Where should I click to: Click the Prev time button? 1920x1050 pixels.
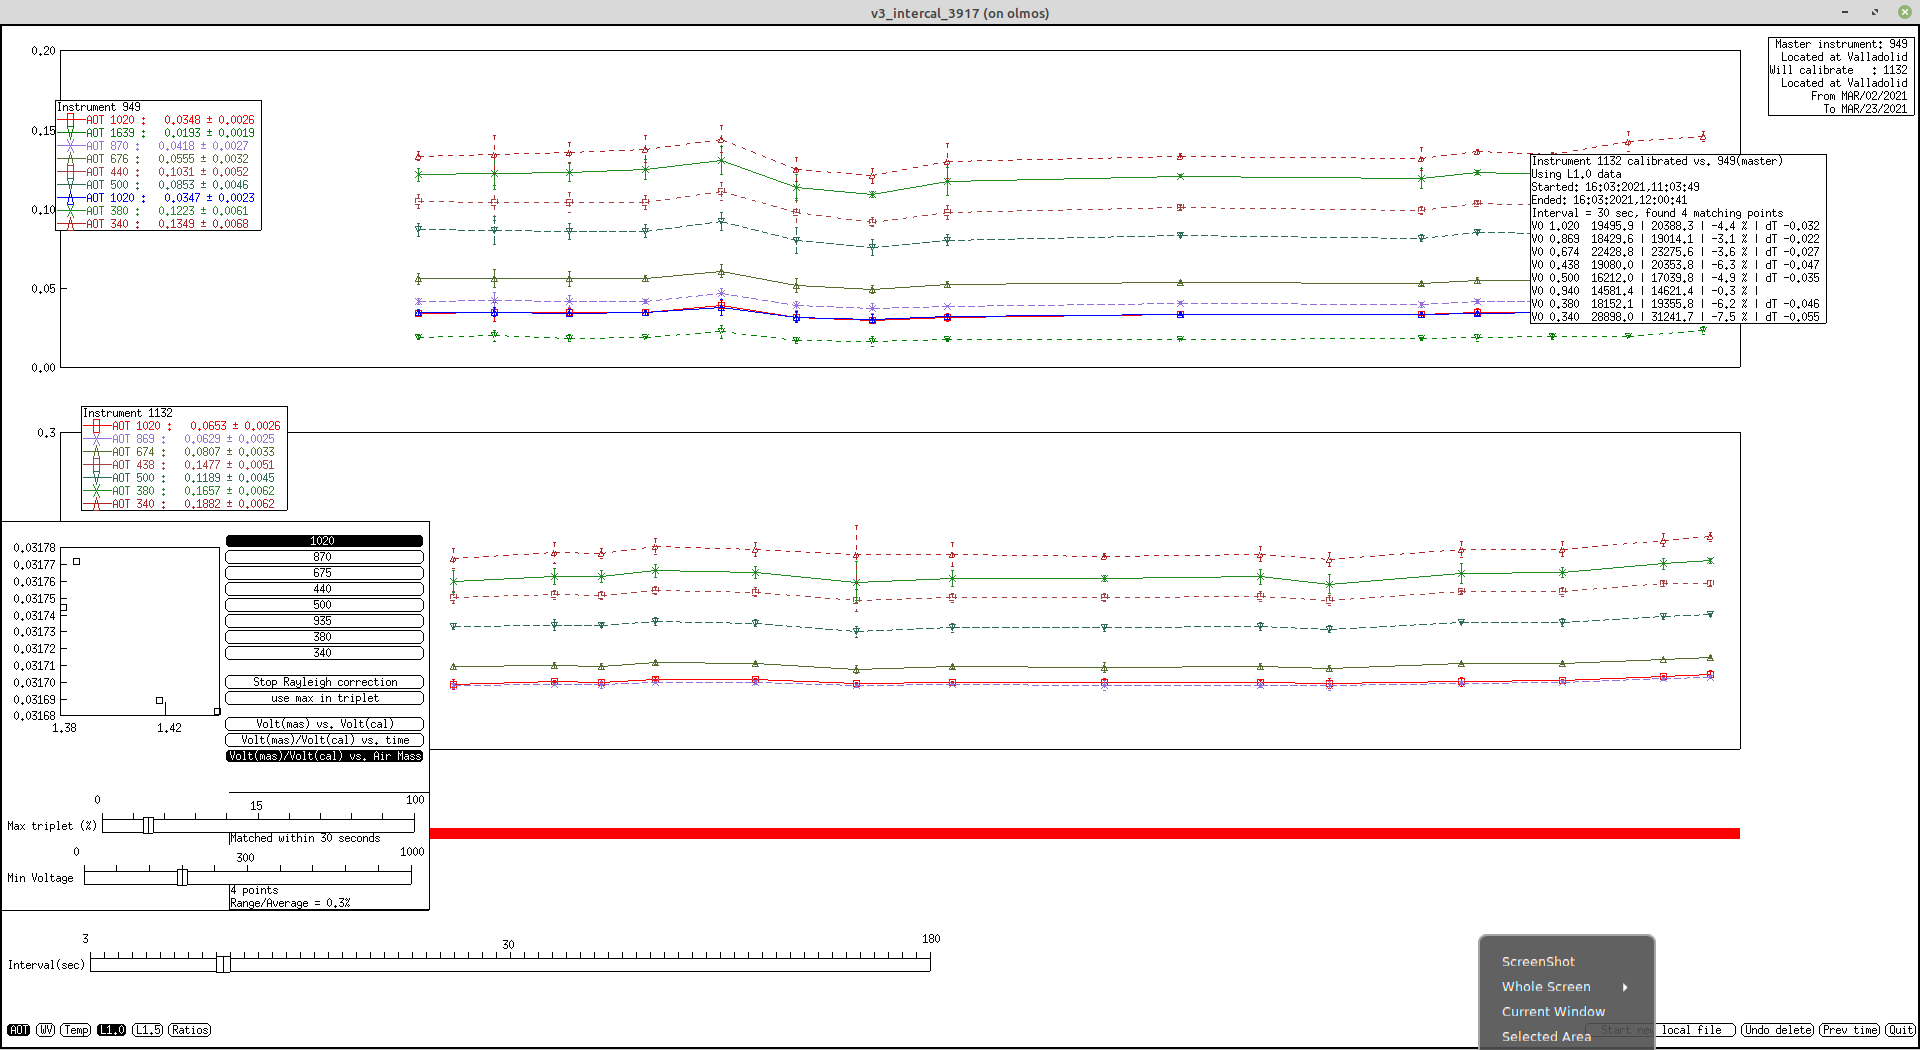[x=1849, y=1030]
